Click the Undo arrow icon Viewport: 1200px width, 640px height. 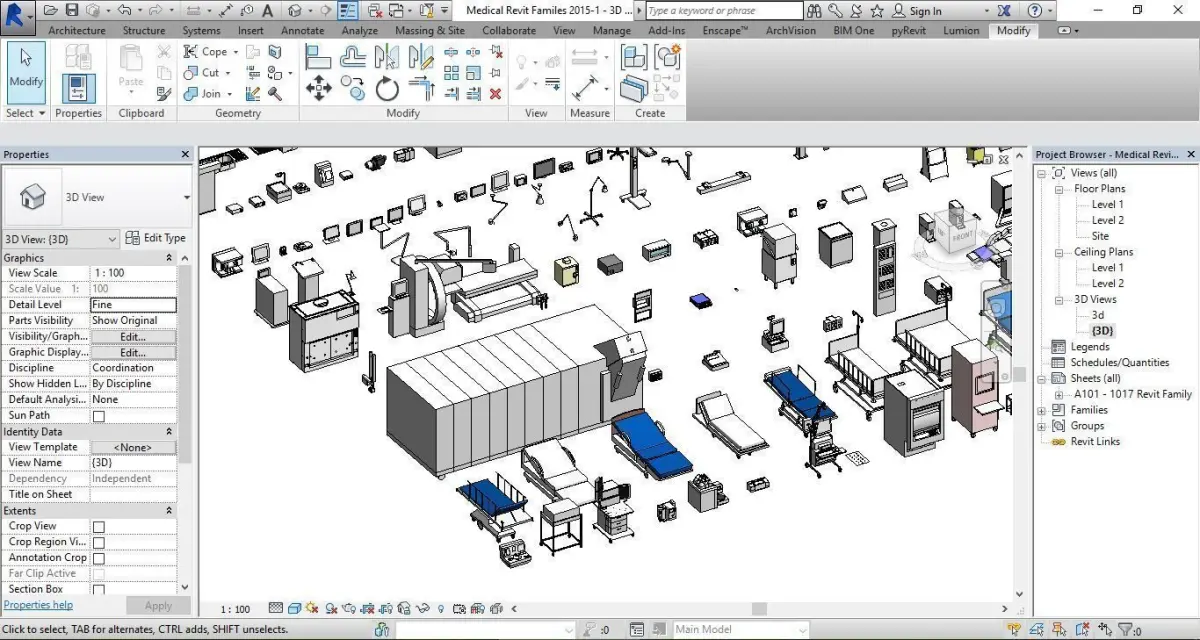(123, 11)
